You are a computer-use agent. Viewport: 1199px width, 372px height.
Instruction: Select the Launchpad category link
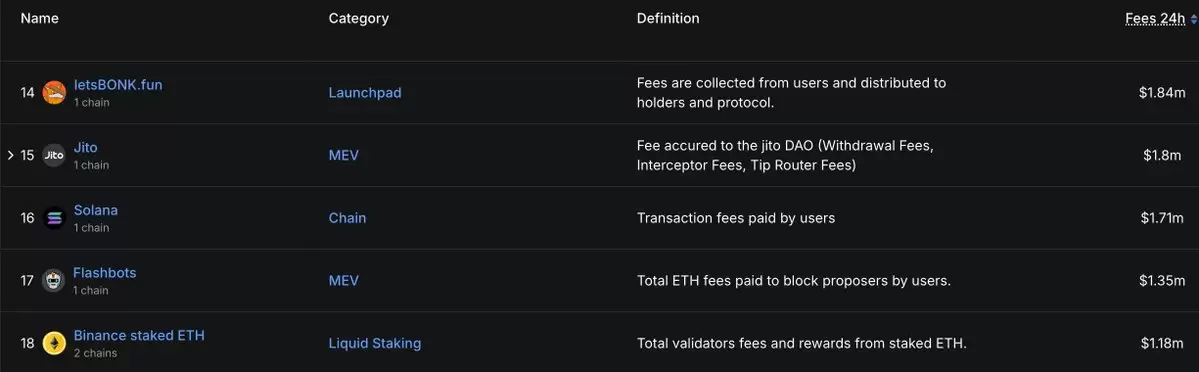[365, 93]
